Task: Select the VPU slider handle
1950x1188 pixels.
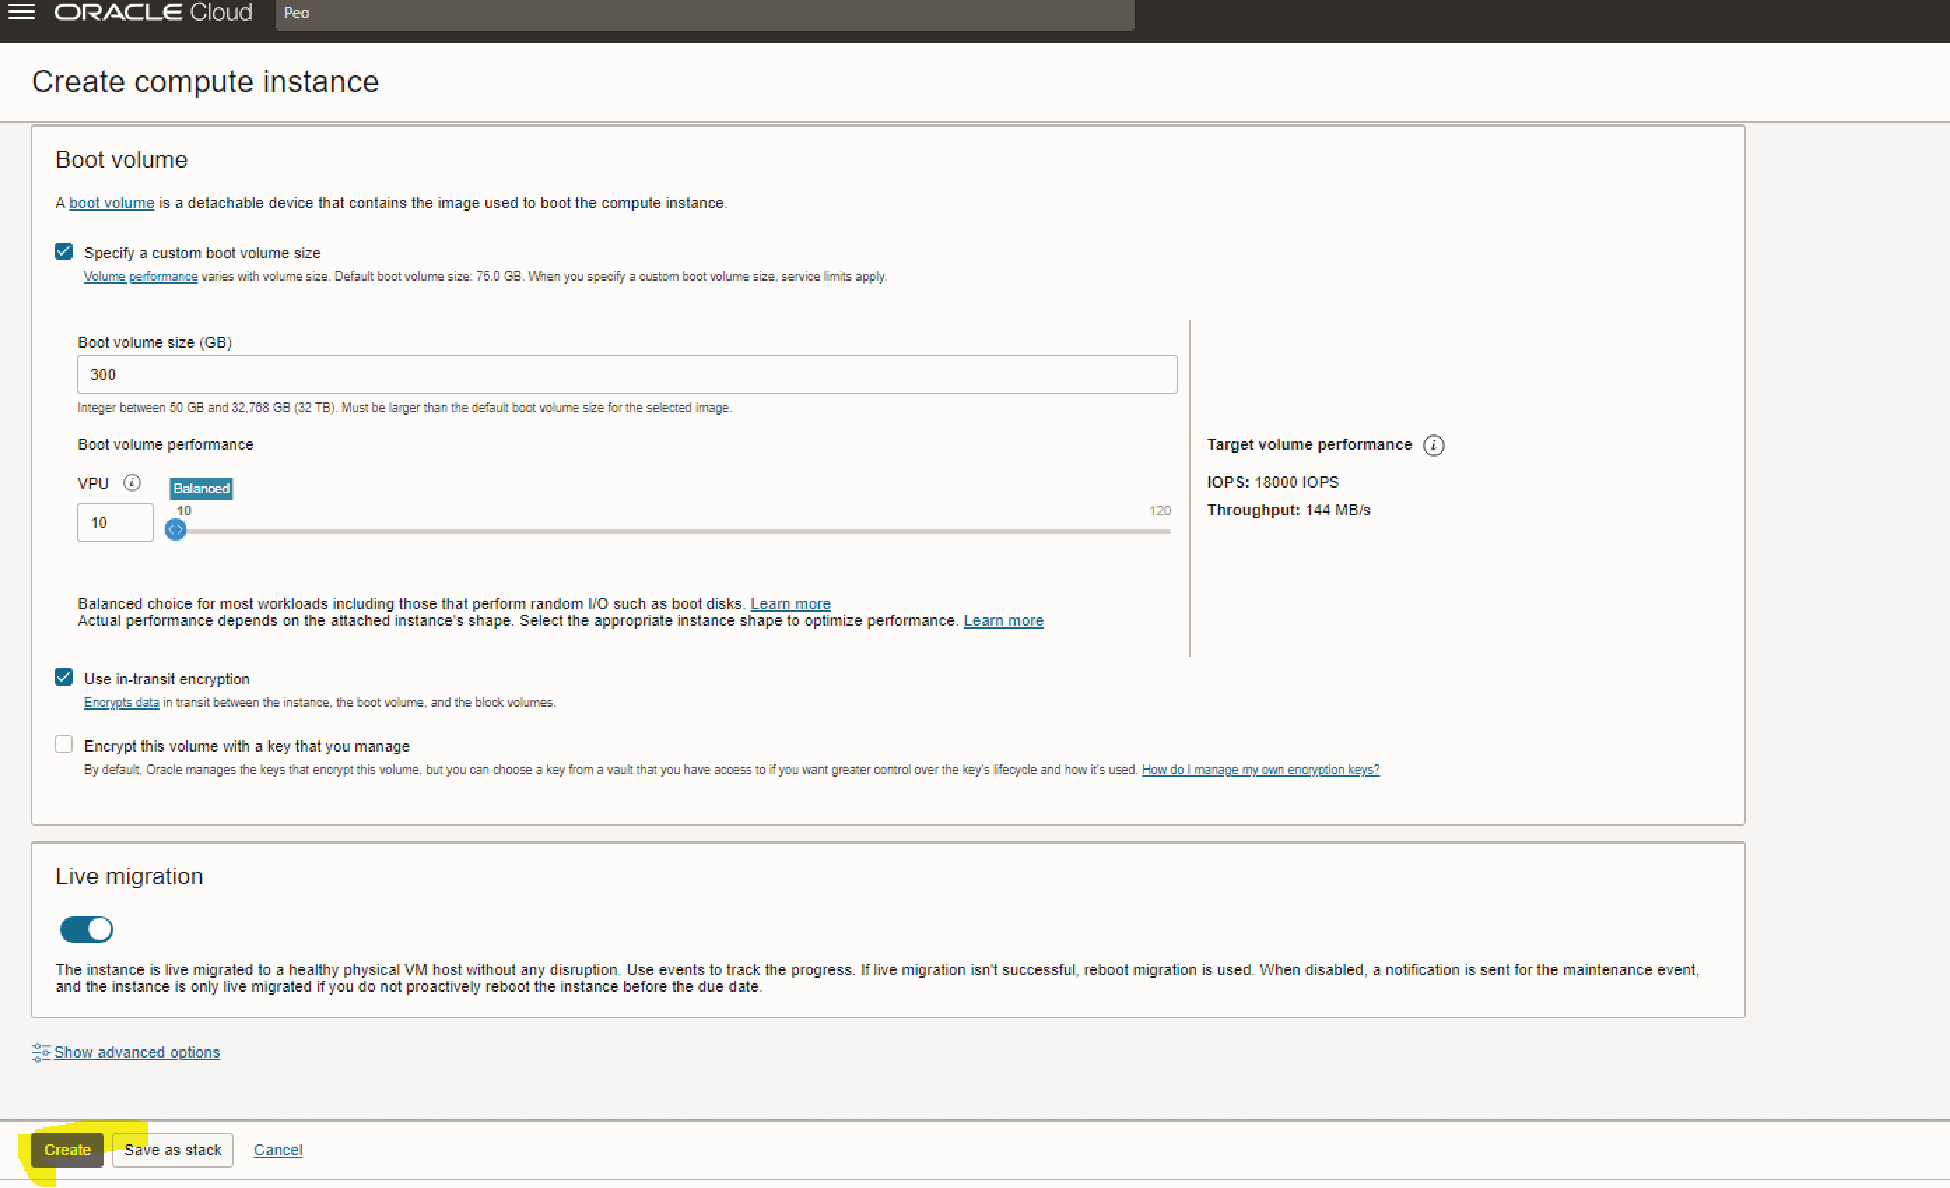Action: point(175,530)
